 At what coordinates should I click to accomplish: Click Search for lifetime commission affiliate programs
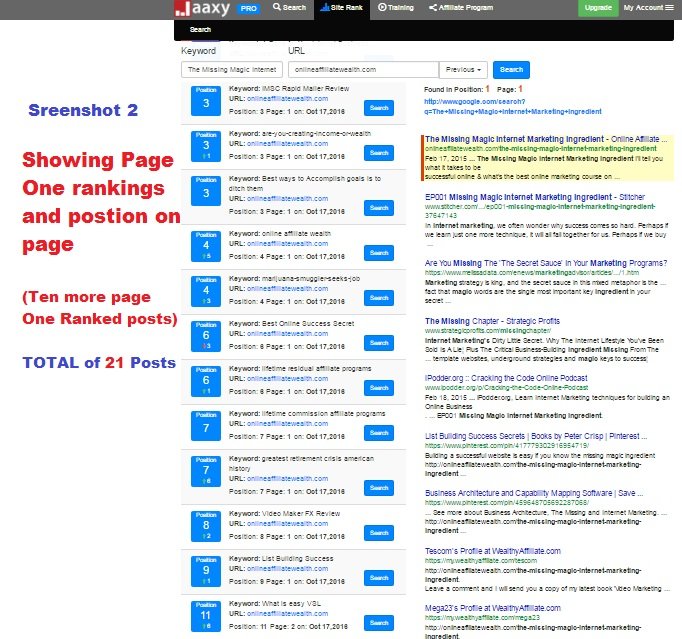379,433
